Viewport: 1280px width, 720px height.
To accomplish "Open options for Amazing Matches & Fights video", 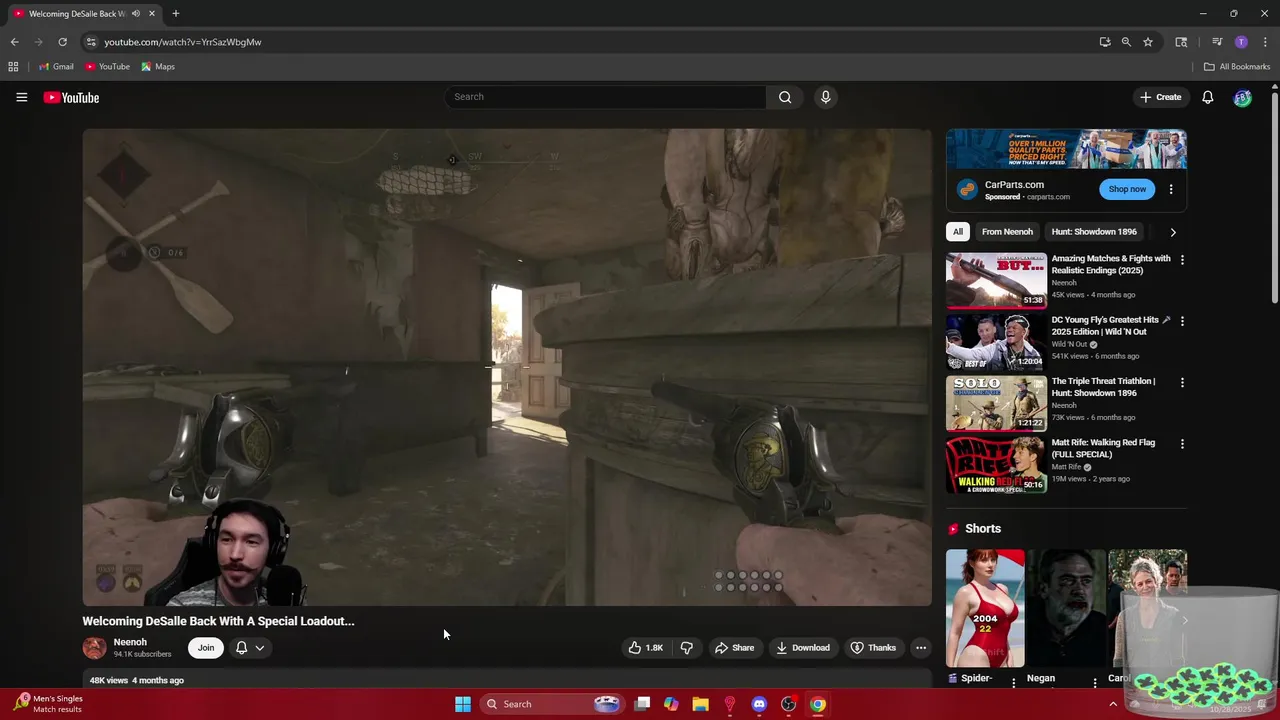I will 1182,260.
